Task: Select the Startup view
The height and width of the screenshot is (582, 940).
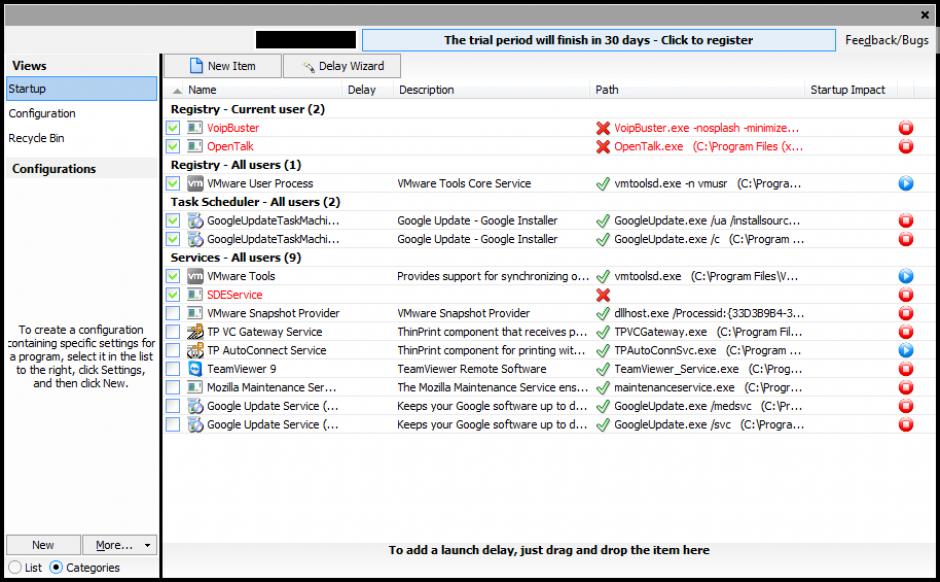Action: [x=82, y=89]
